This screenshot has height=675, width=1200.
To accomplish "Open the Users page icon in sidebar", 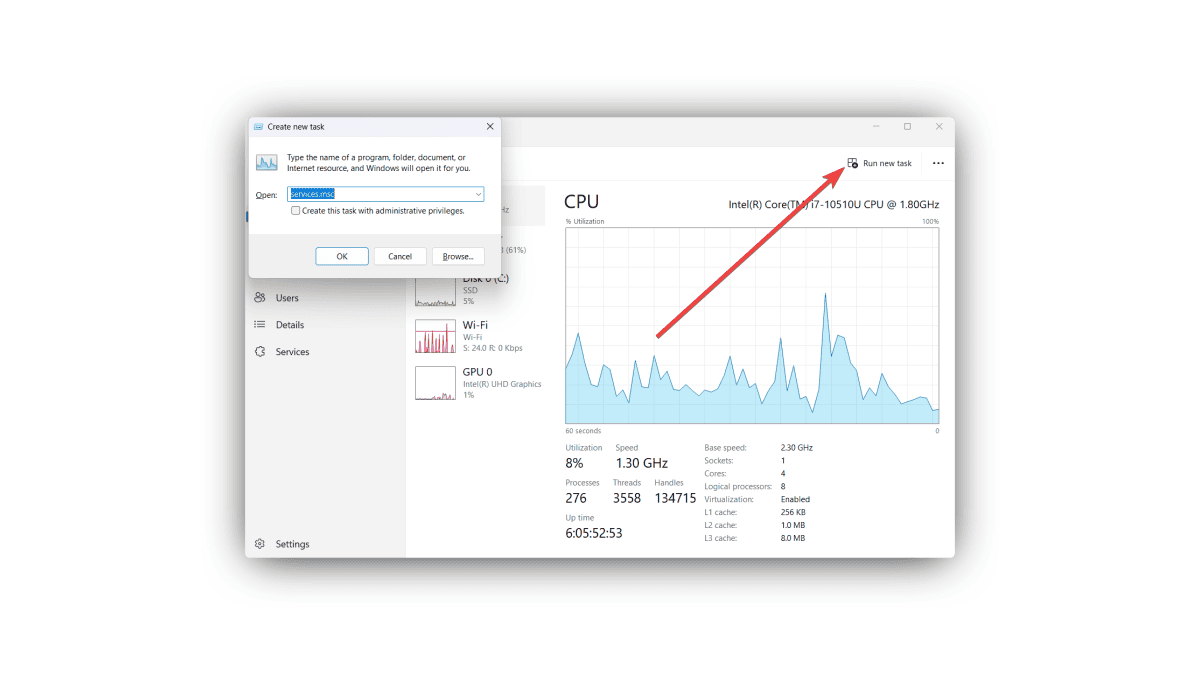I will (x=260, y=298).
